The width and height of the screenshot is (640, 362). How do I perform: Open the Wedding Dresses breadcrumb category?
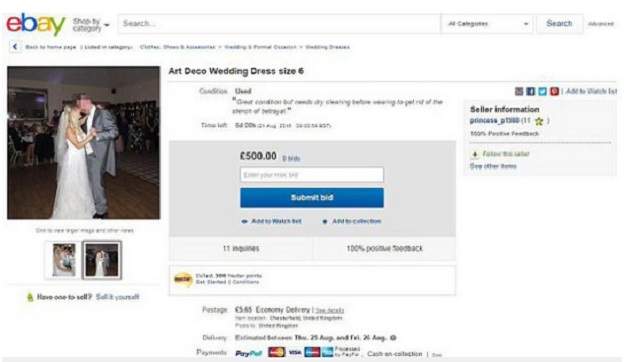click(327, 47)
